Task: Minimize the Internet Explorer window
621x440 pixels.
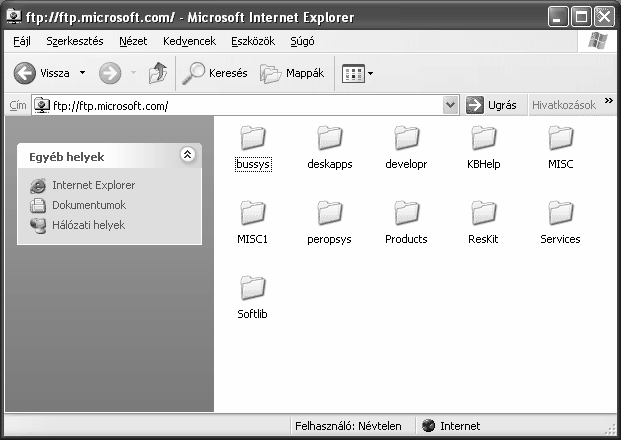Action: click(x=558, y=17)
